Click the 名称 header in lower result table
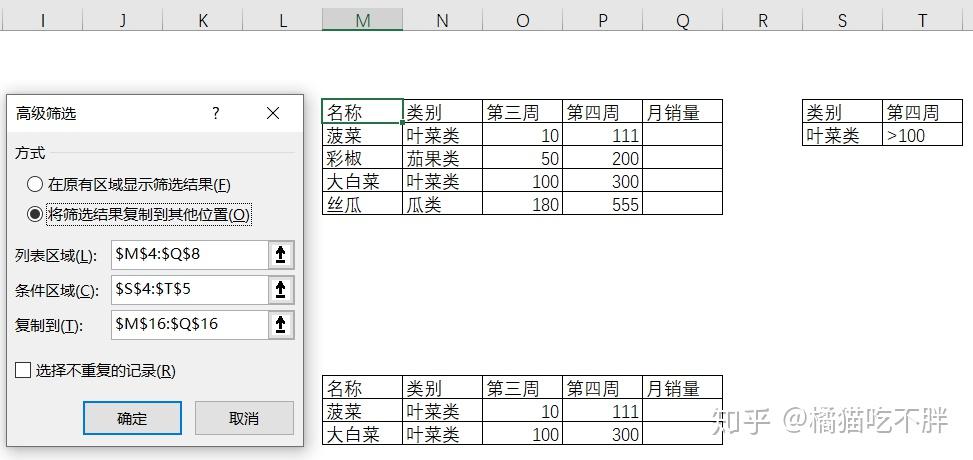Image resolution: width=973 pixels, height=460 pixels. tap(362, 387)
